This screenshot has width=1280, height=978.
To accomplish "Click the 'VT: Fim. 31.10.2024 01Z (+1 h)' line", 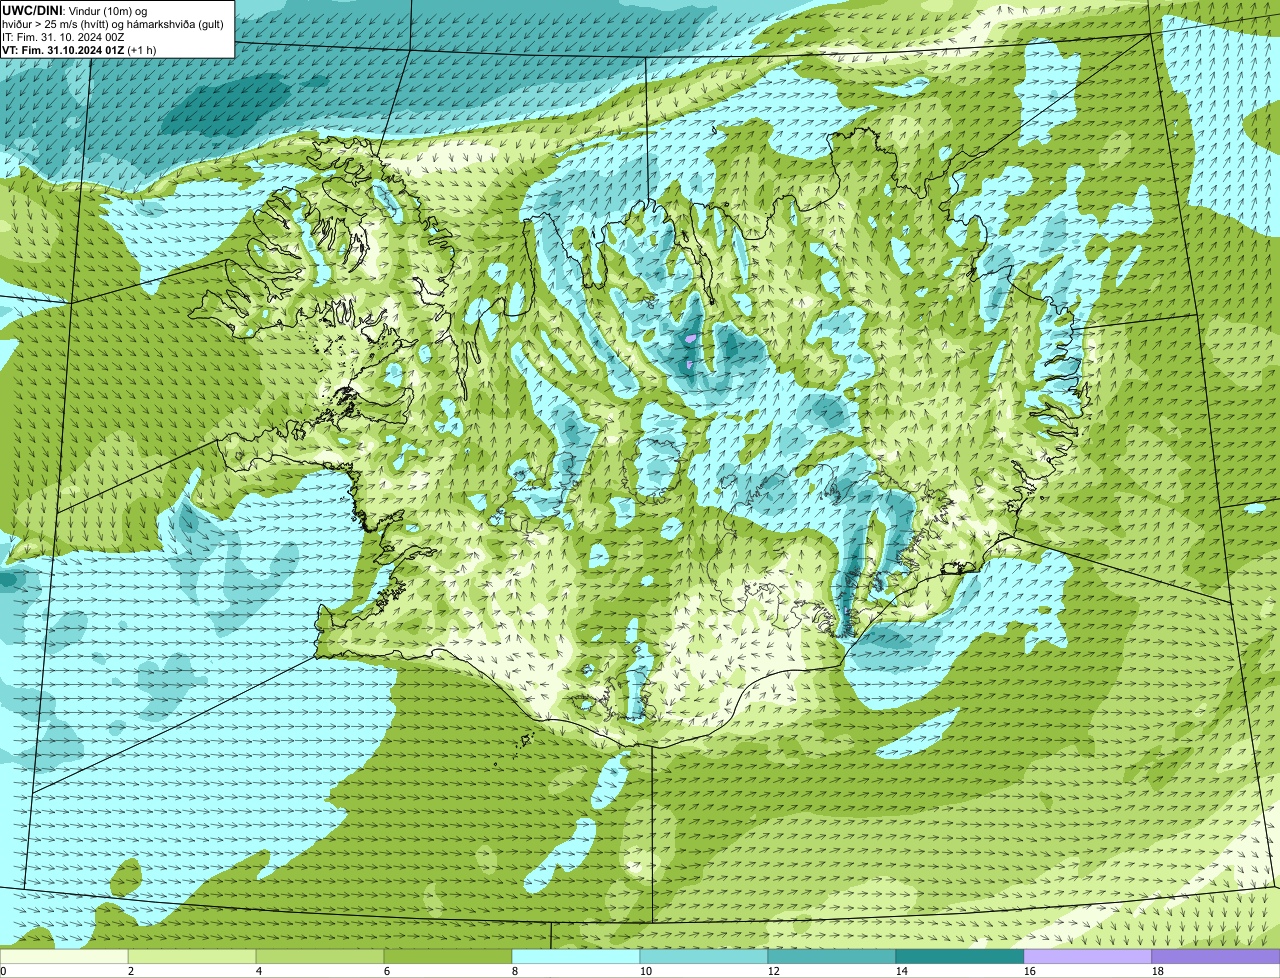I will (79, 49).
